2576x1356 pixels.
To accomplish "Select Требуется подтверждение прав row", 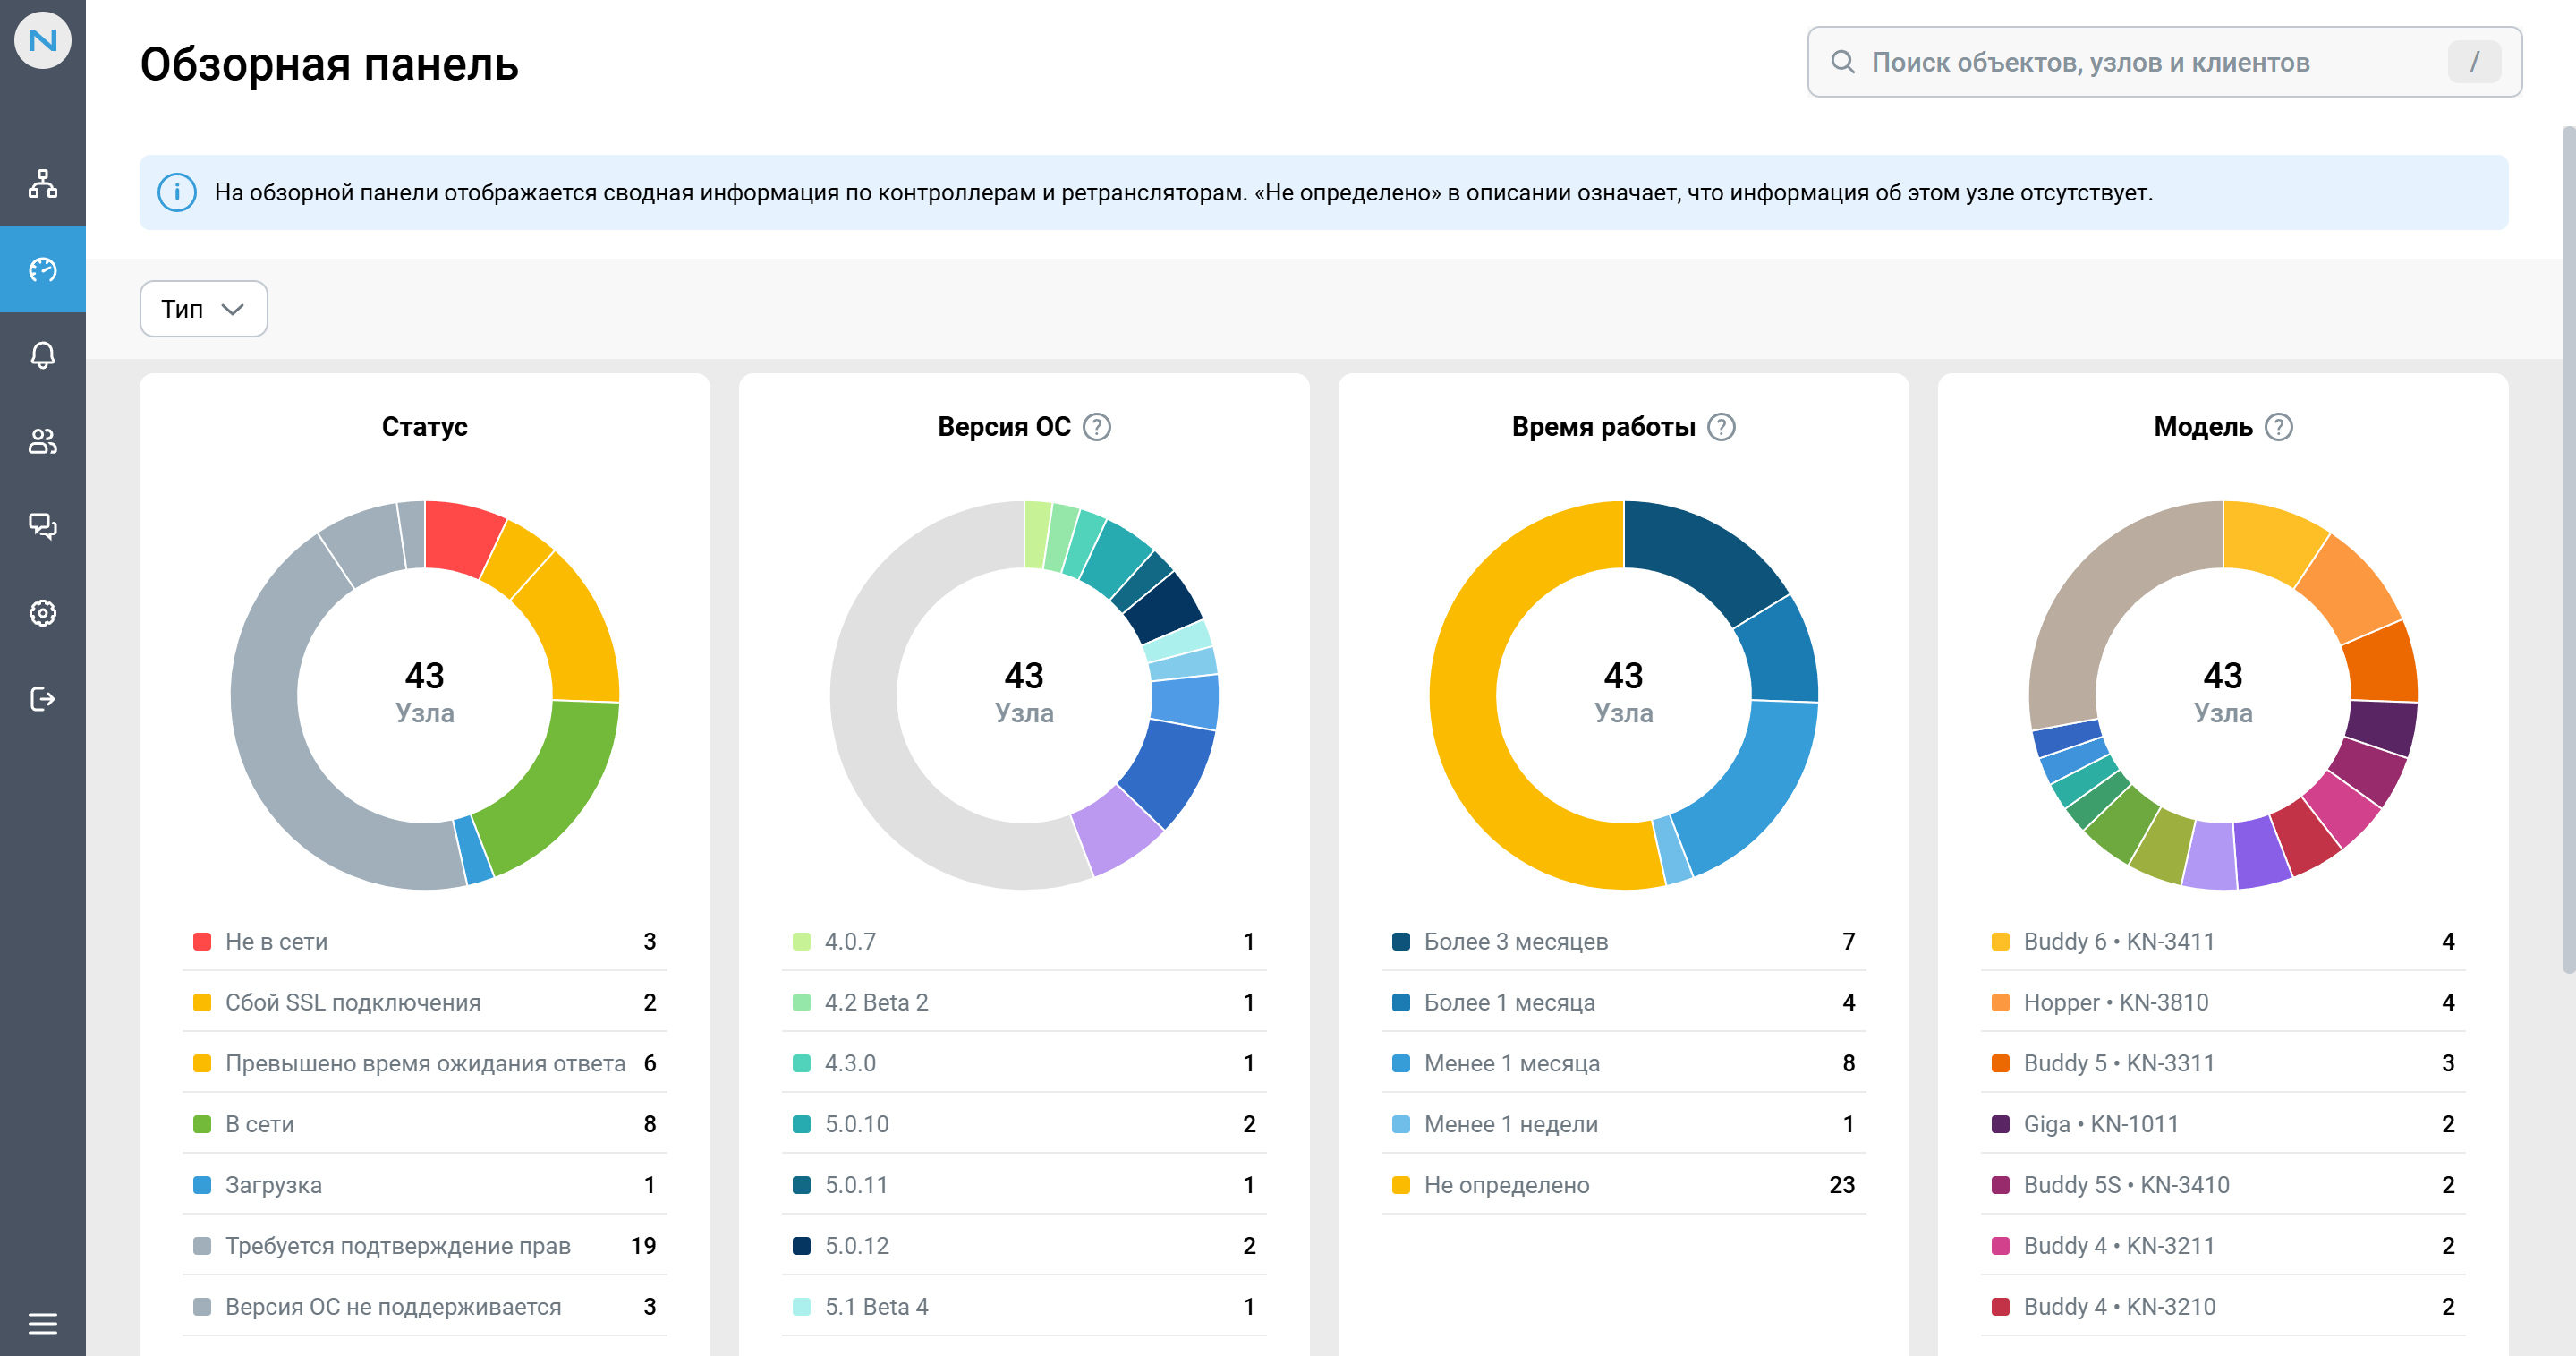I will 425,1246.
